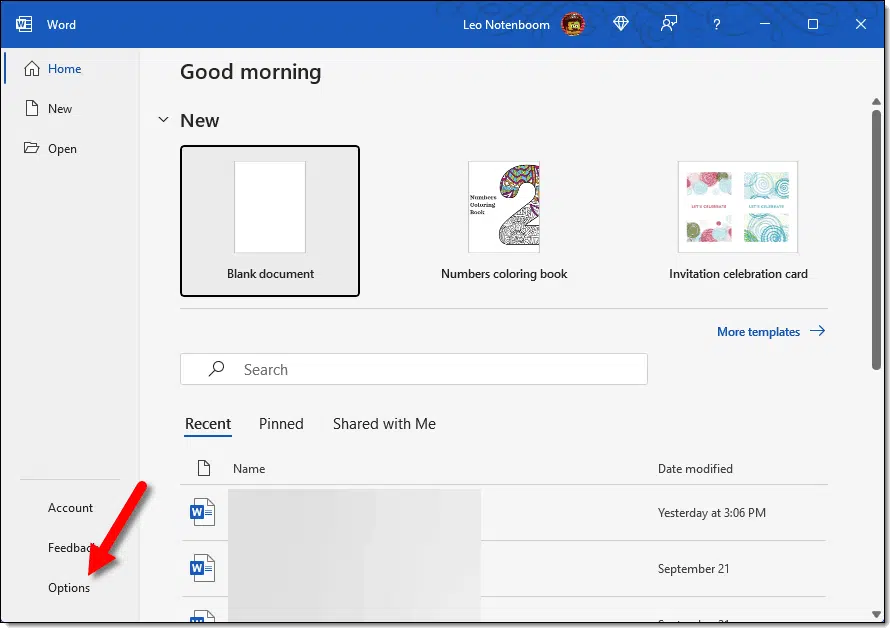Open Word Options
This screenshot has width=895, height=633.
pyautogui.click(x=69, y=588)
